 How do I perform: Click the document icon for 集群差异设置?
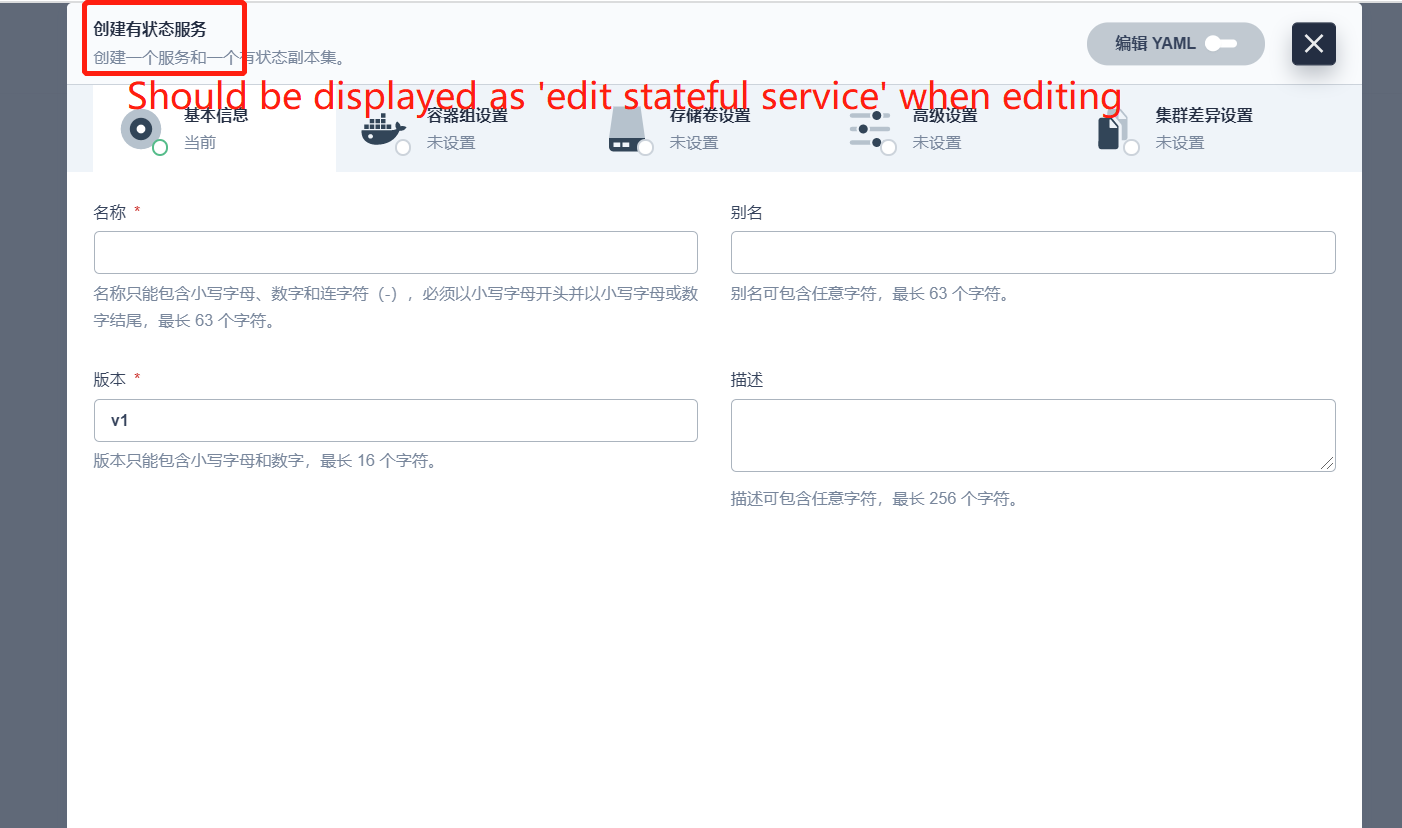click(x=1112, y=130)
